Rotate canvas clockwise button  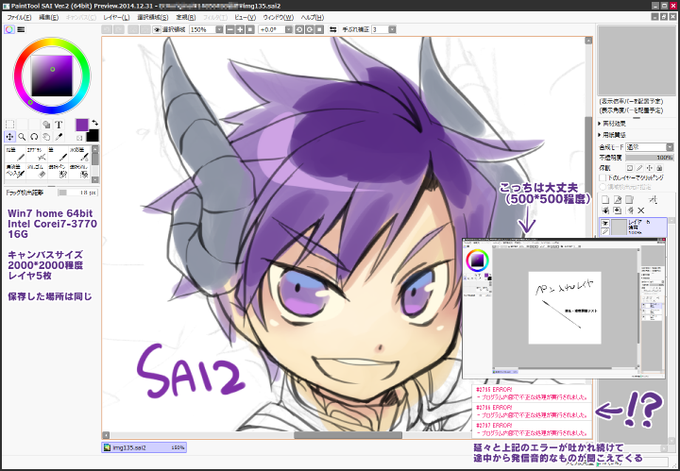310,29
